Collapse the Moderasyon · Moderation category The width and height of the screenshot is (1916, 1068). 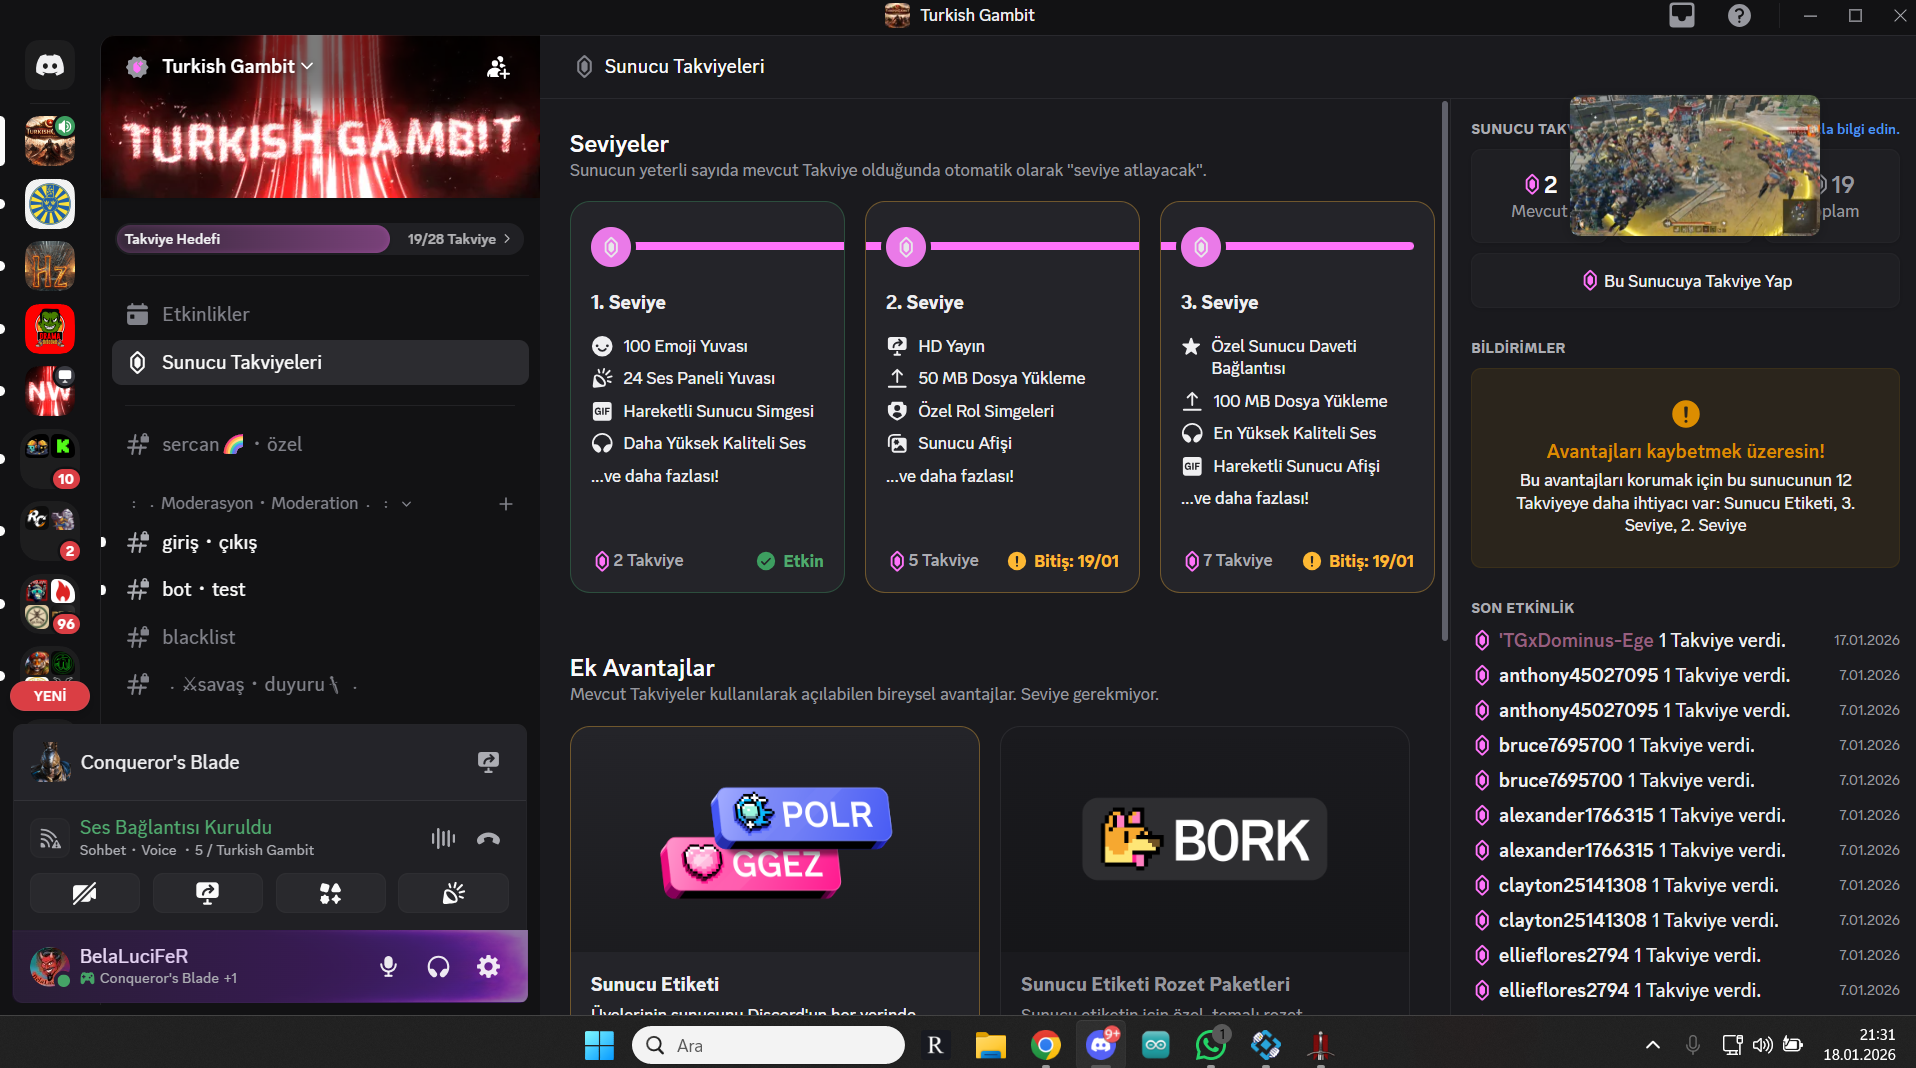270,503
